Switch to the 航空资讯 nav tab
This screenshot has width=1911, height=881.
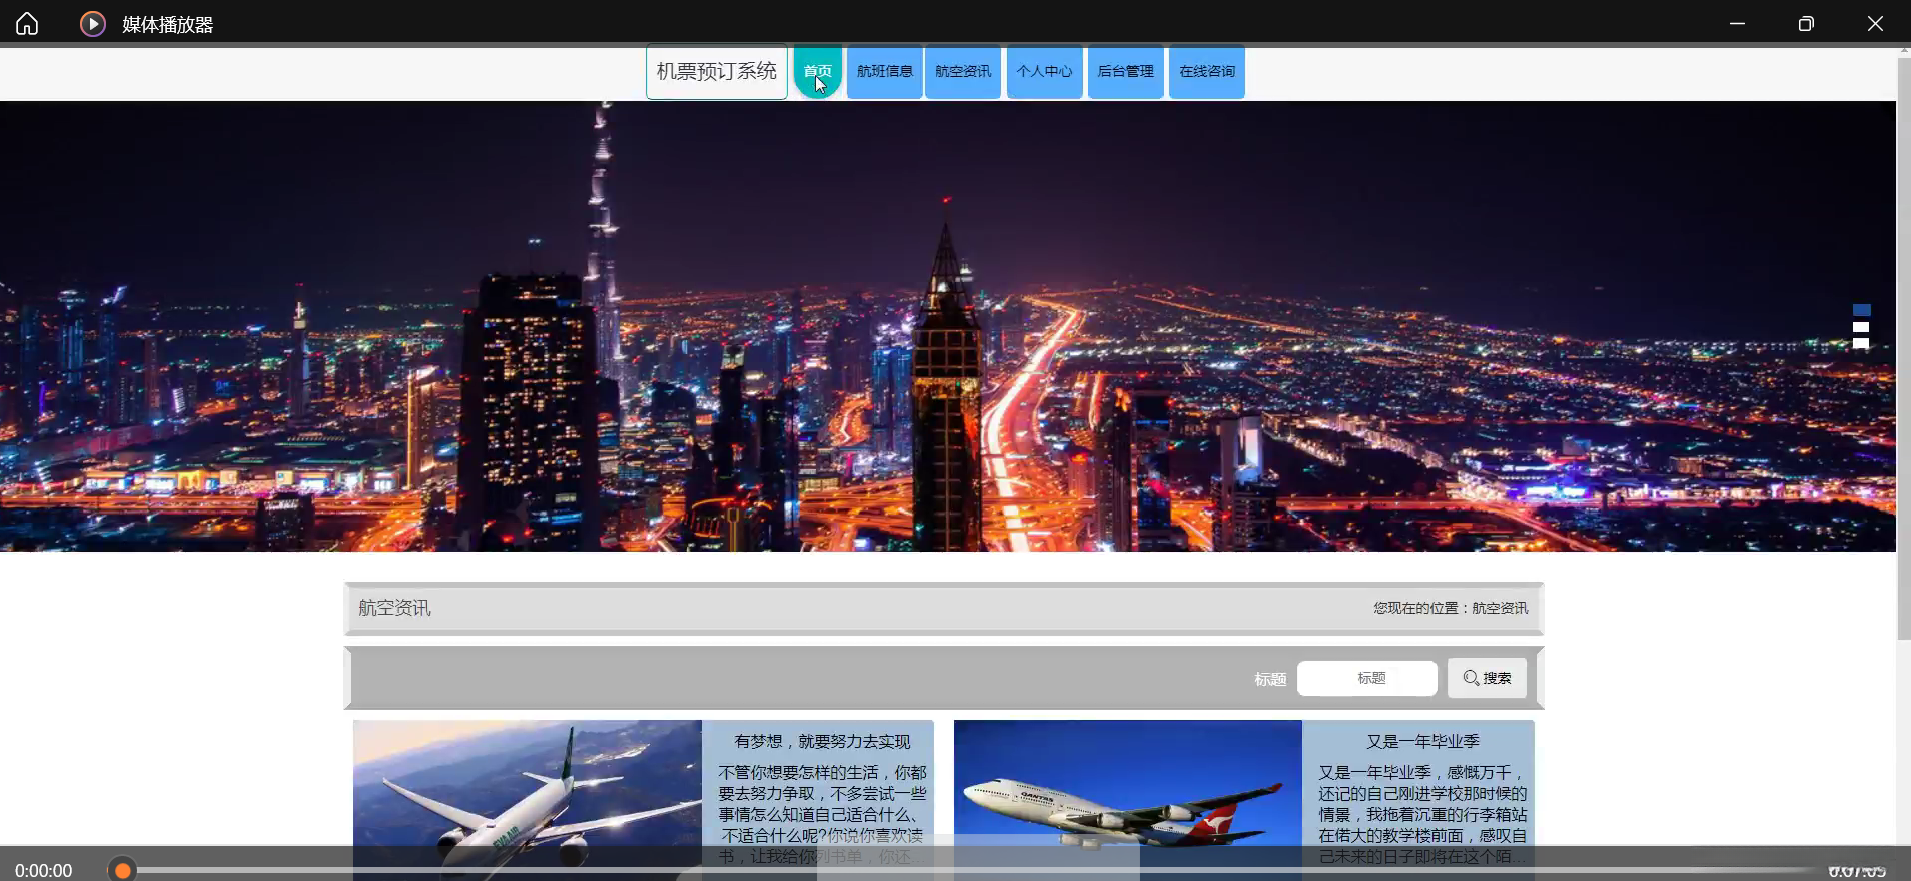coord(963,72)
